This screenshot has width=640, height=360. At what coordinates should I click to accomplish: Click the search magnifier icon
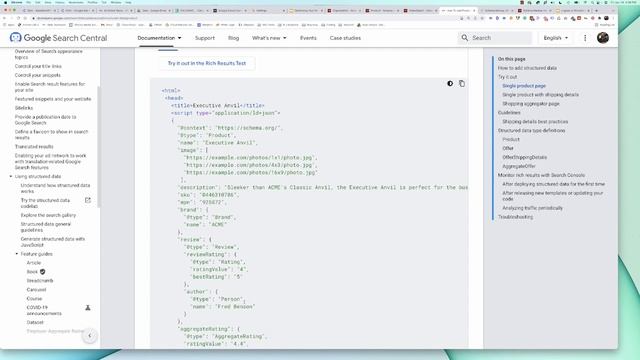click(464, 38)
